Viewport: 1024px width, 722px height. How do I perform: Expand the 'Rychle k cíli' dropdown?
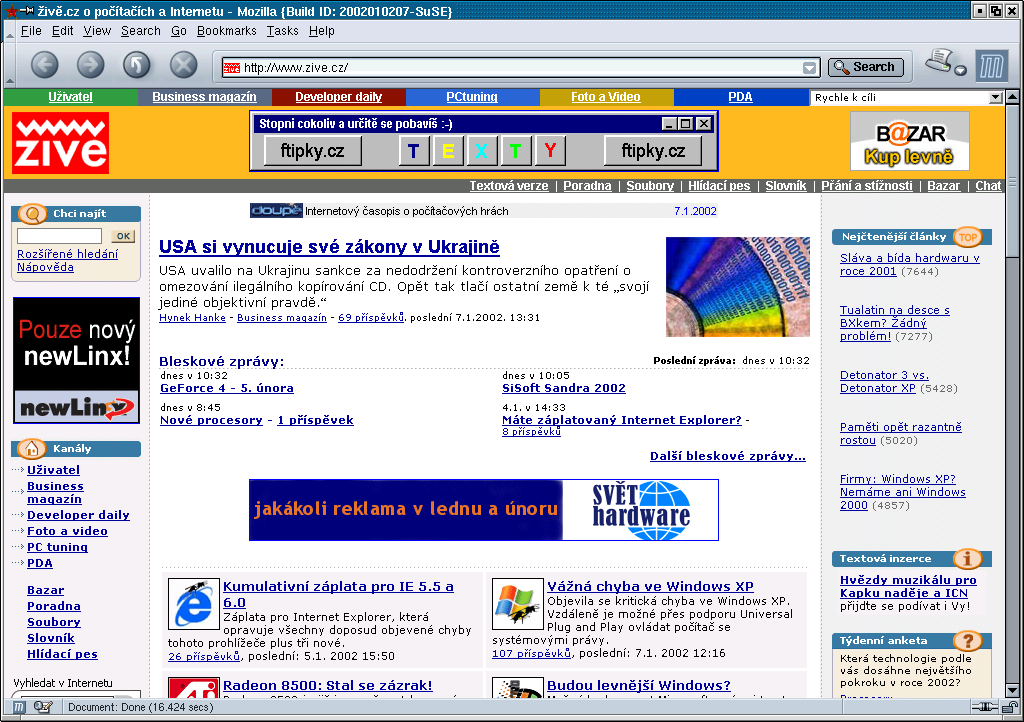[x=995, y=98]
